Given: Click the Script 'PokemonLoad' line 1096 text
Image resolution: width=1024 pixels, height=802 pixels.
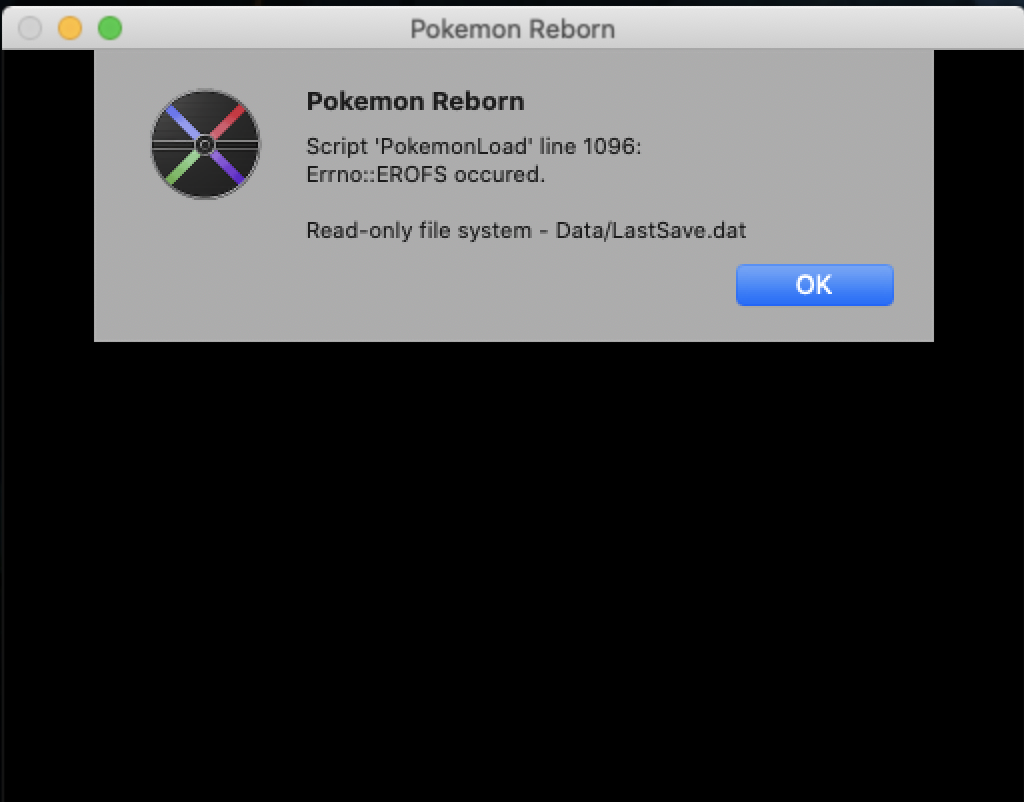Looking at the screenshot, I should coord(474,146).
